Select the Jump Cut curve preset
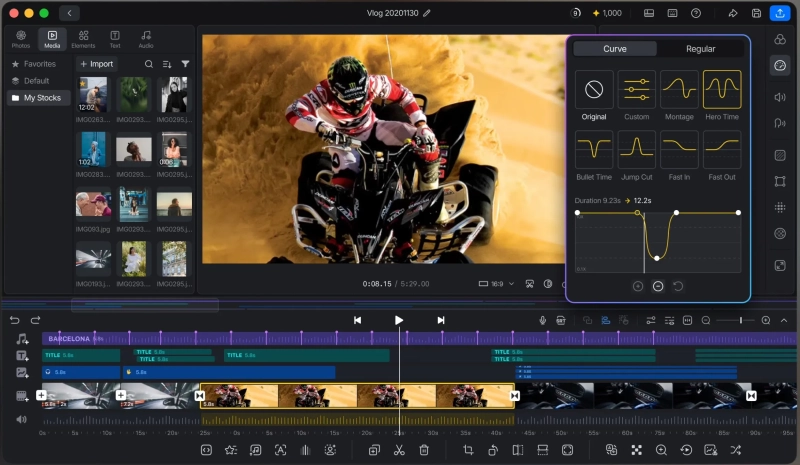Image resolution: width=800 pixels, height=465 pixels. click(636, 150)
